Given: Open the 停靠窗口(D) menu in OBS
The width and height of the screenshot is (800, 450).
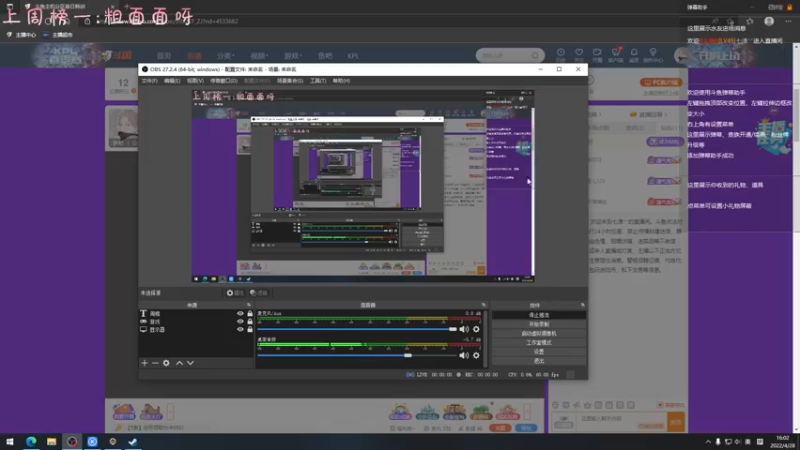Looking at the screenshot, I should pos(223,81).
